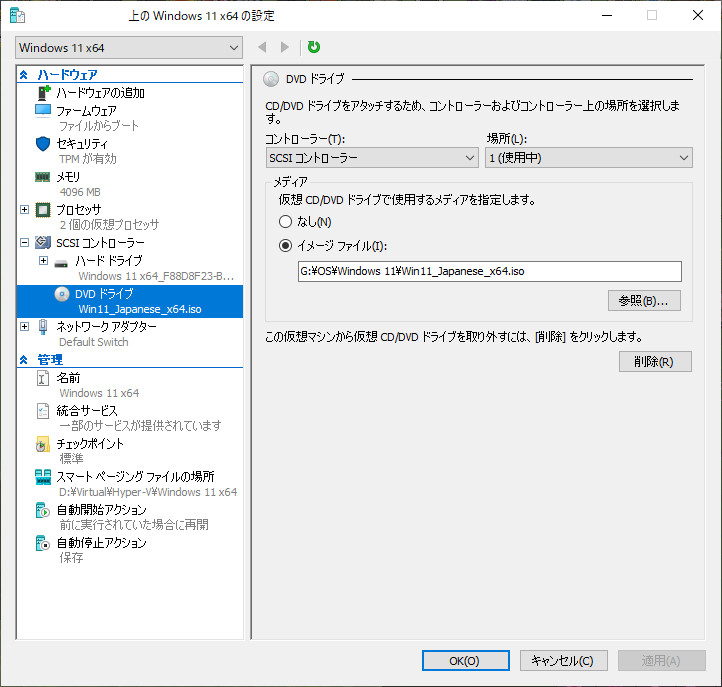
Task: Click the Firmware monitor icon
Action: (x=43, y=111)
